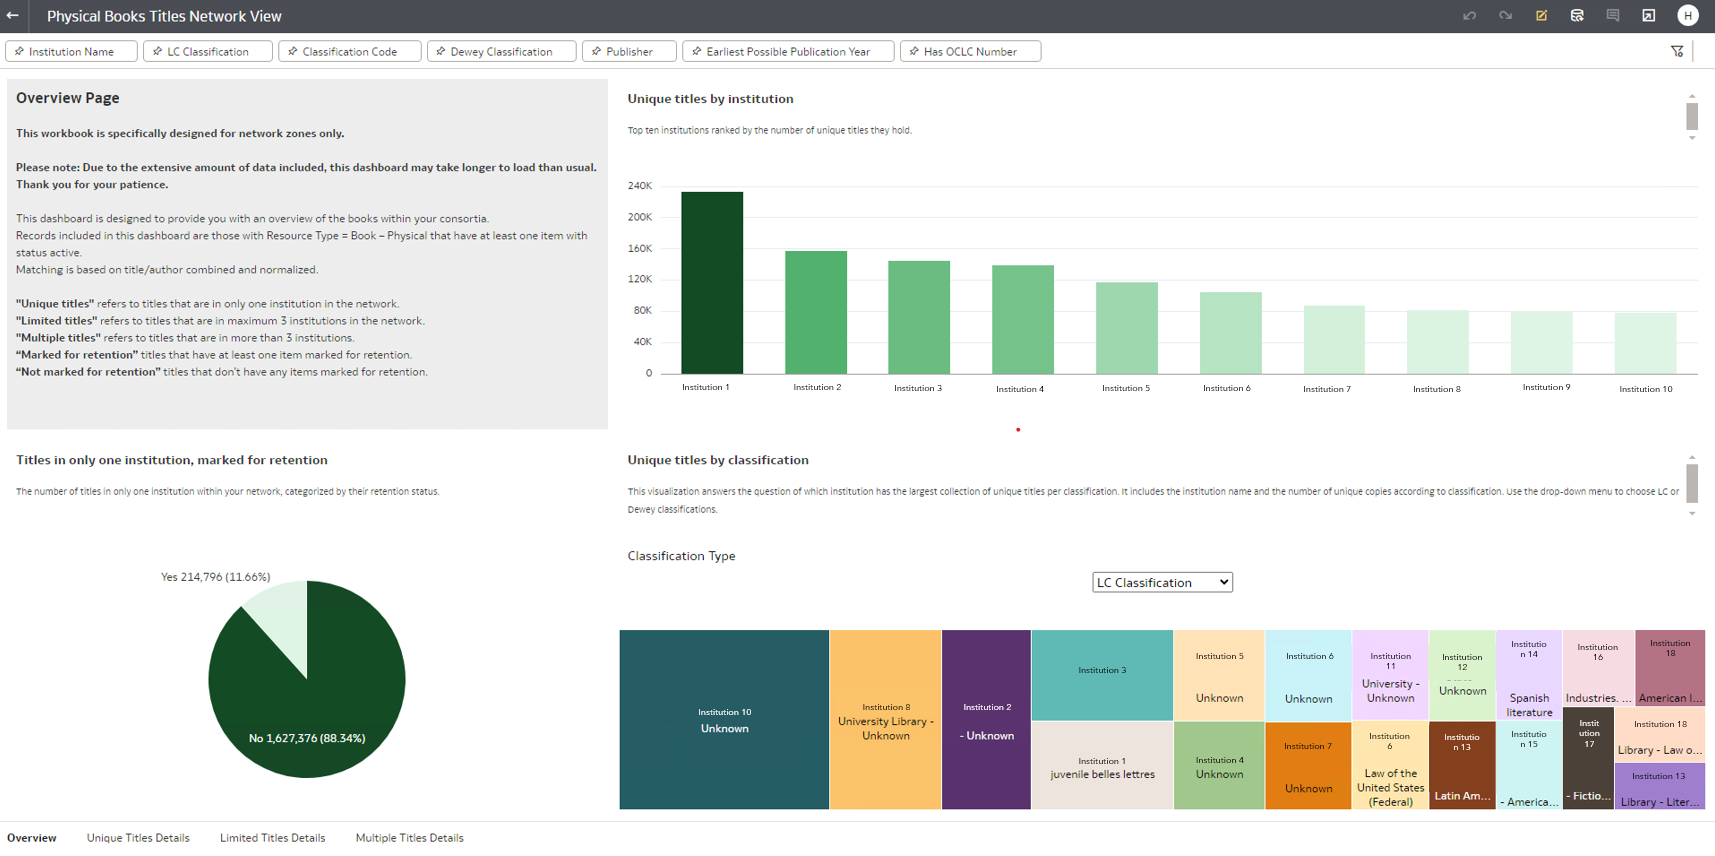Open the Unique Titles Details tab
Viewport: 1715px width, 856px height.
click(138, 838)
